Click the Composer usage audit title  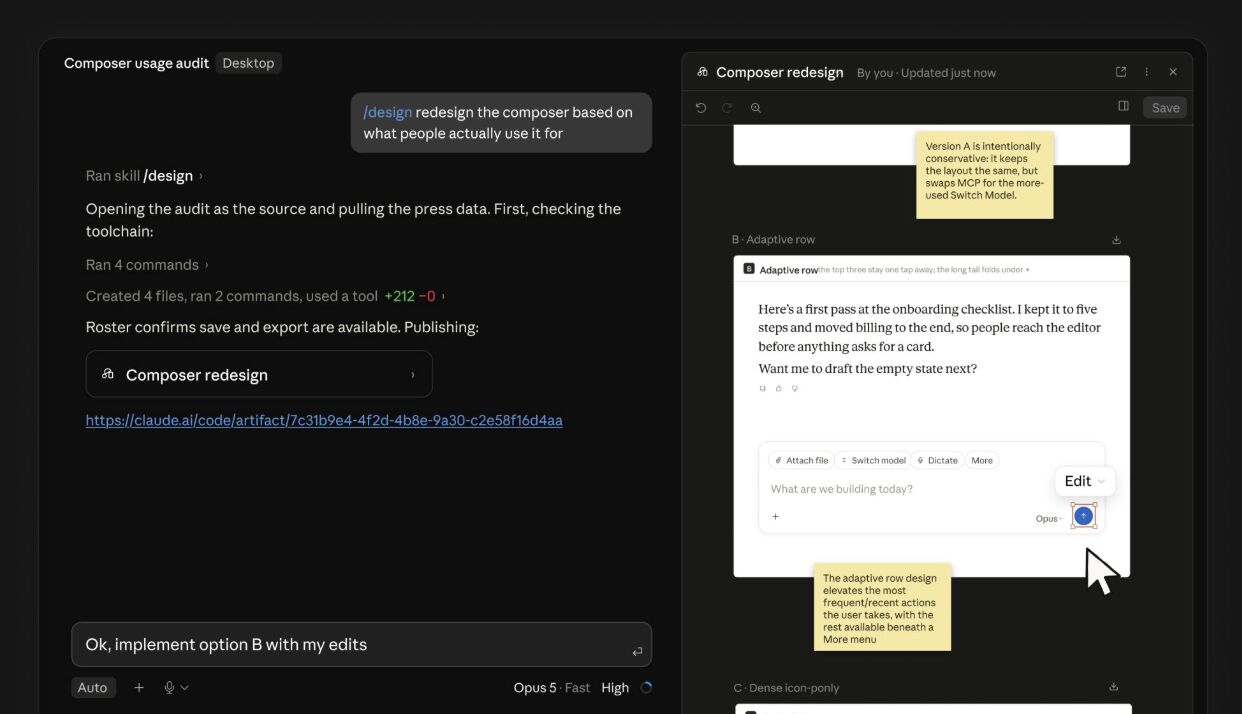[x=136, y=63]
